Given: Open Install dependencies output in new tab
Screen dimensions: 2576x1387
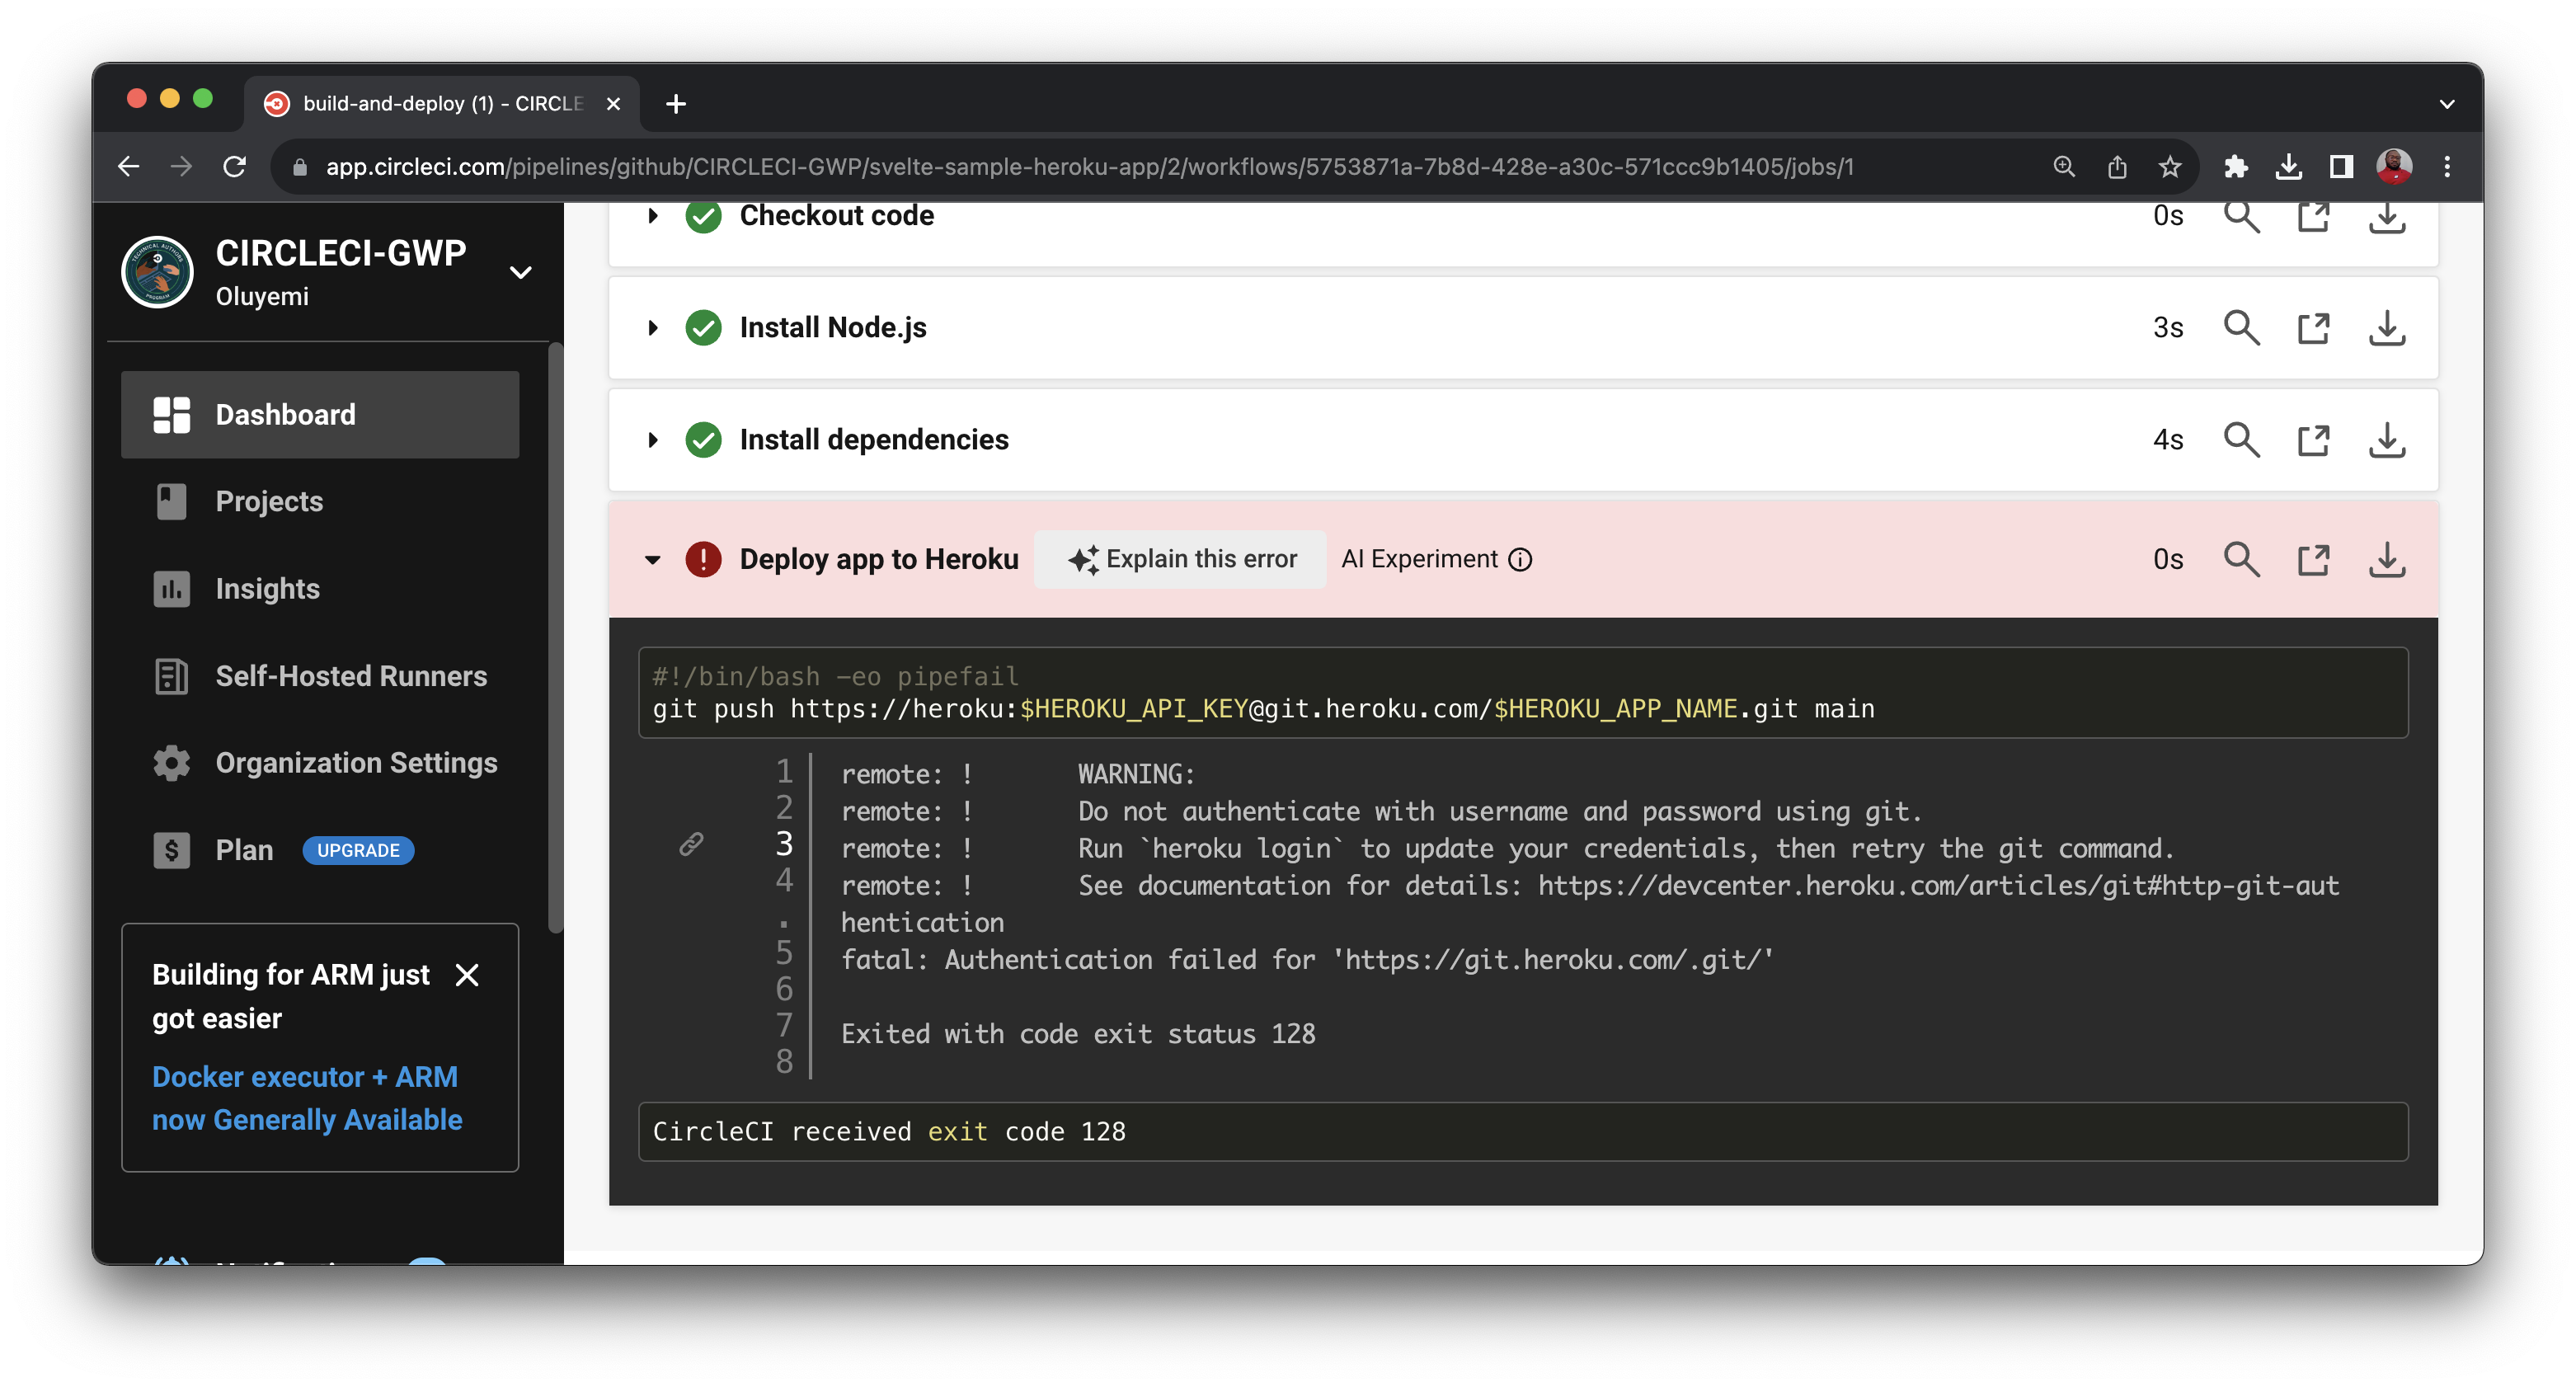Looking at the screenshot, I should point(2313,440).
